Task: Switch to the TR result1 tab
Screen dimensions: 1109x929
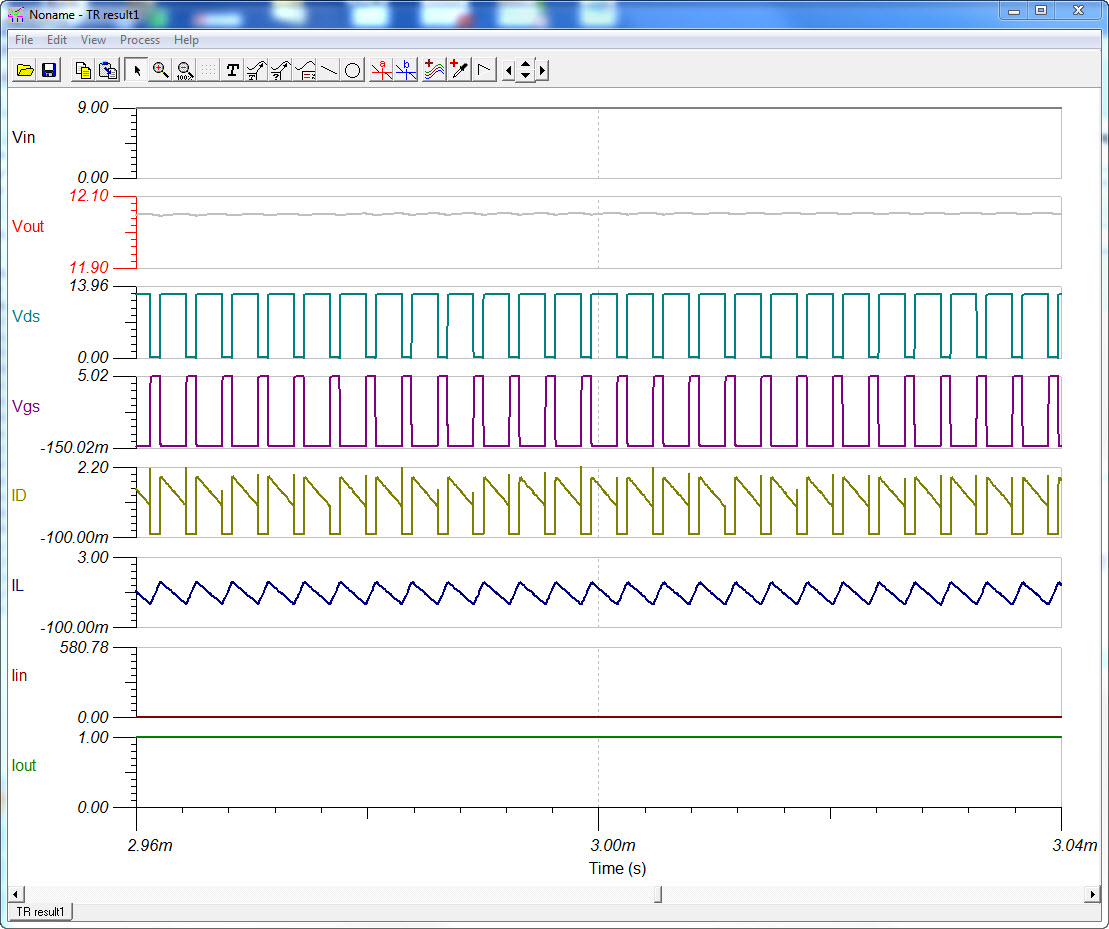Action: 40,912
